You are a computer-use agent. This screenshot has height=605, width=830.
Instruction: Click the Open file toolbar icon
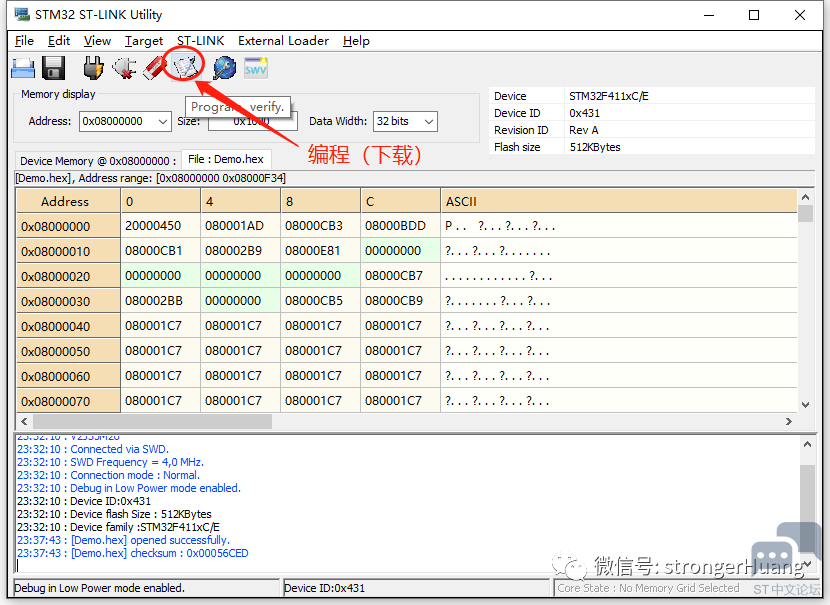[23, 68]
